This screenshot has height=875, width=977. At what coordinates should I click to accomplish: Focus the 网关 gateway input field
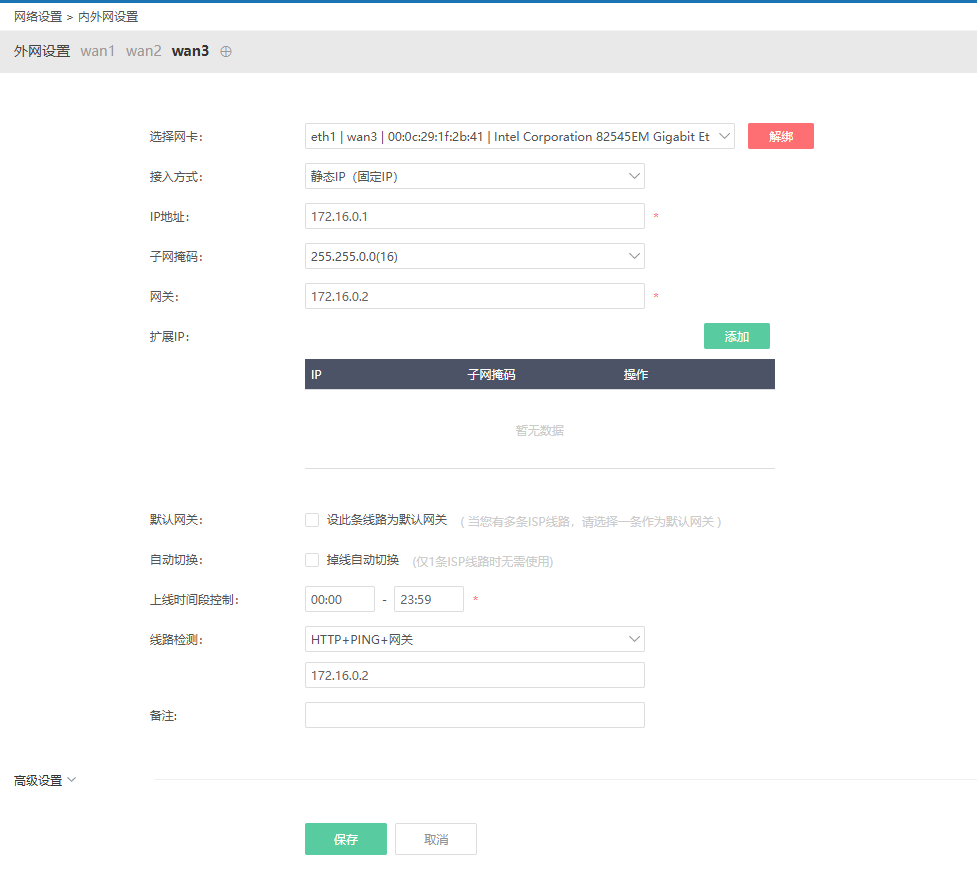tap(474, 297)
